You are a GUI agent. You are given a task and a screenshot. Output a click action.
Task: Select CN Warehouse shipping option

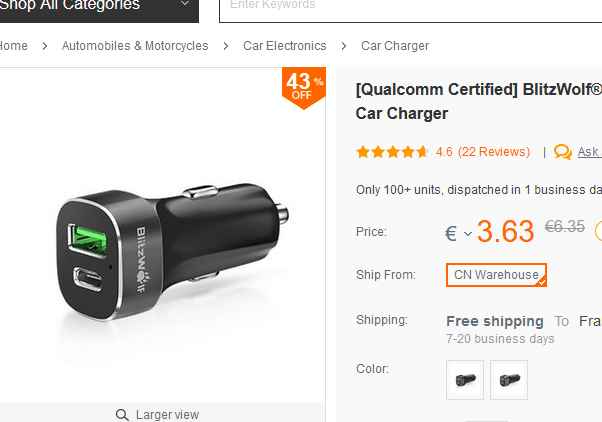coord(496,275)
